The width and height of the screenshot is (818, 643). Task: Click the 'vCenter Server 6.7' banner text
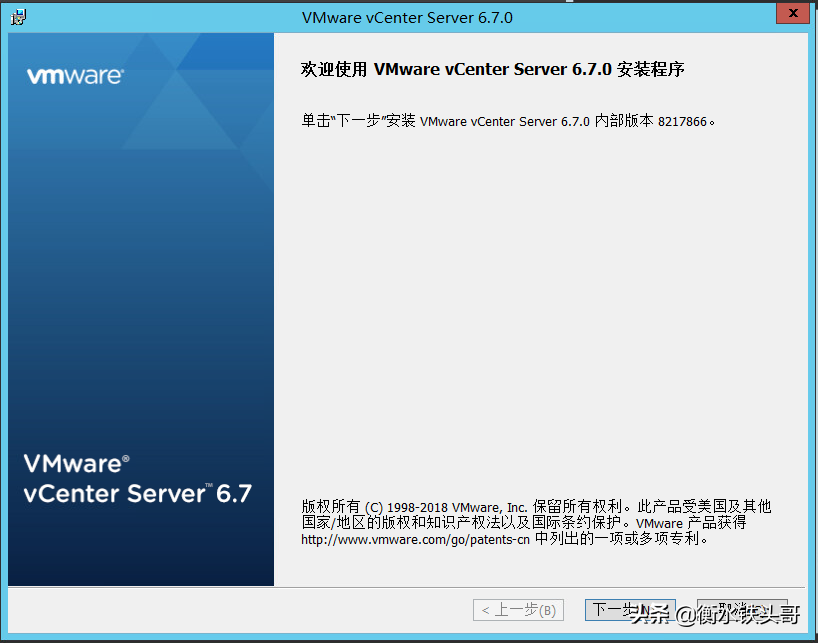point(138,493)
